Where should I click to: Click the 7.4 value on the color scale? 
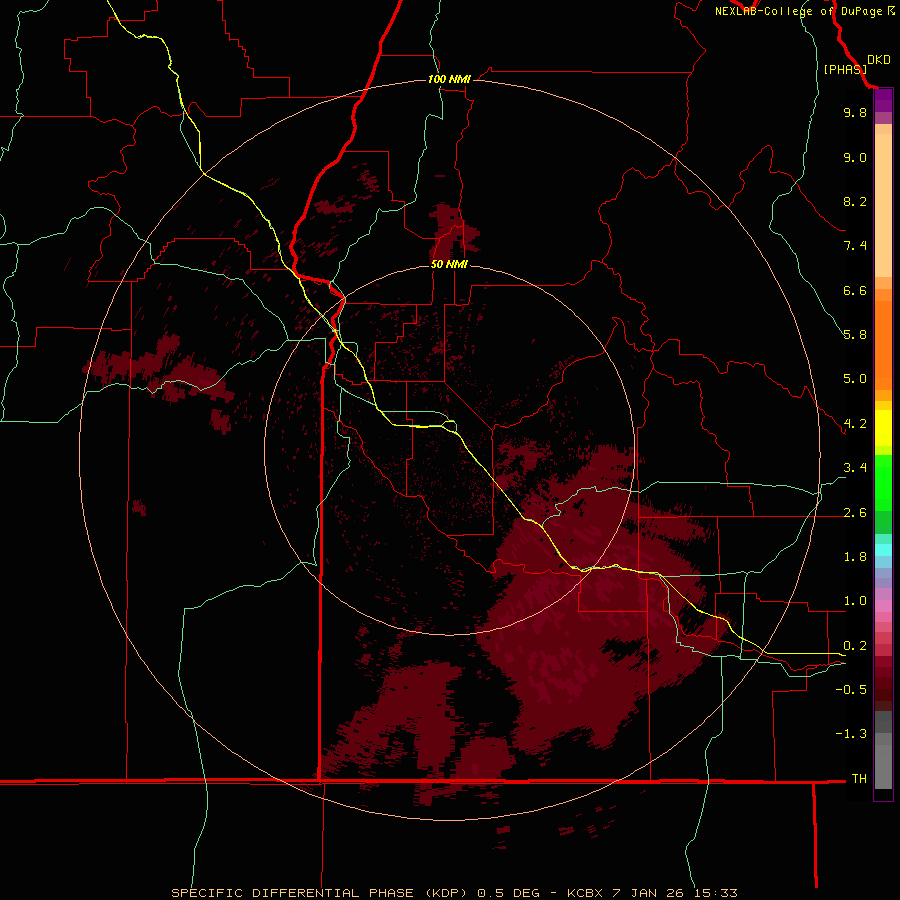coord(855,246)
